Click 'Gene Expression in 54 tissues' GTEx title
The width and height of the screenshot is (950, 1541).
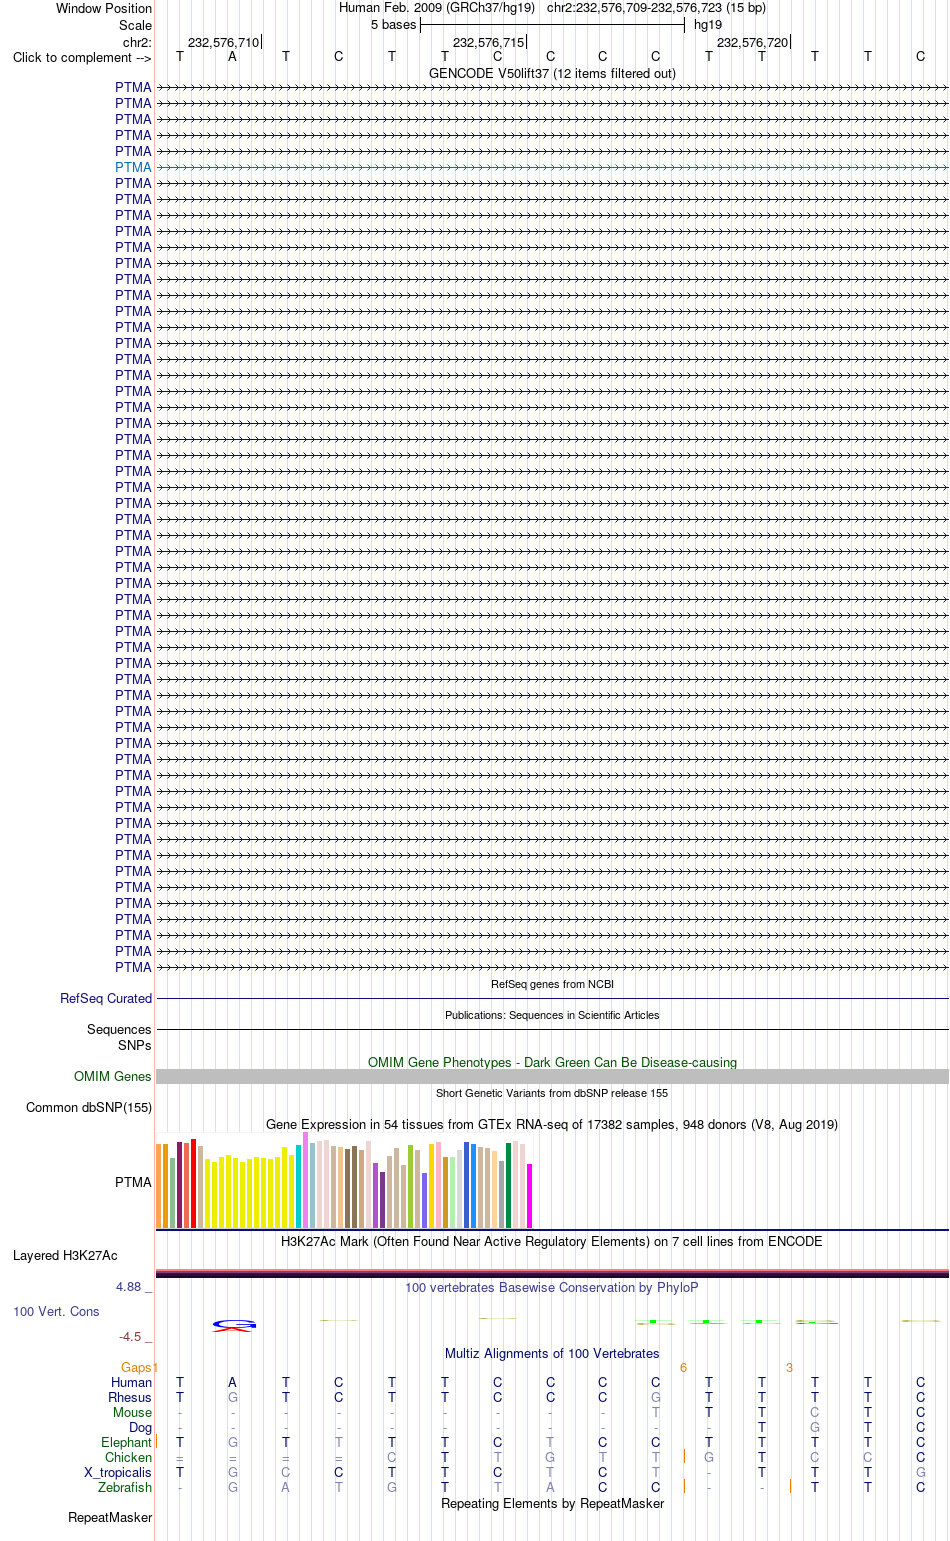(552, 1124)
